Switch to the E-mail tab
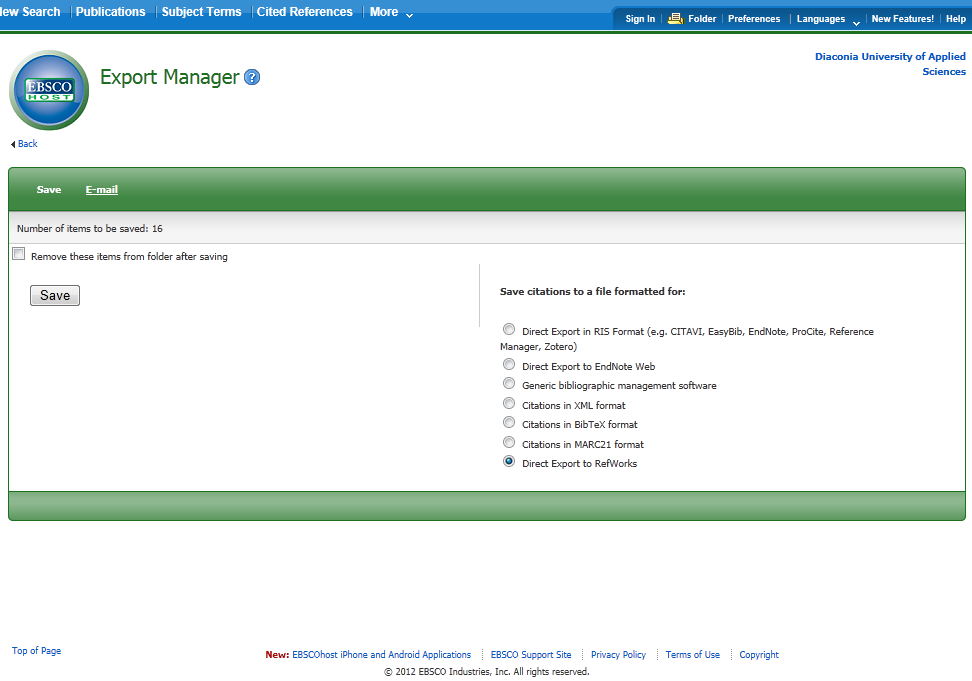The width and height of the screenshot is (972, 681). coord(102,190)
